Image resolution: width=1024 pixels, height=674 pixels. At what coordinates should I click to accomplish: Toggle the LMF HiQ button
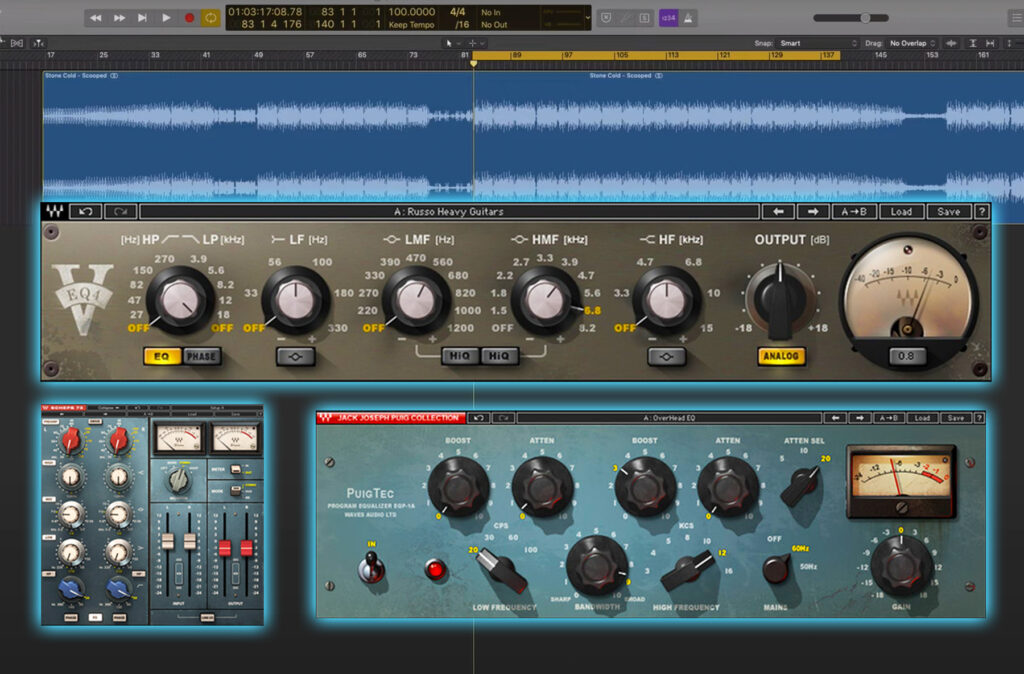pos(460,356)
